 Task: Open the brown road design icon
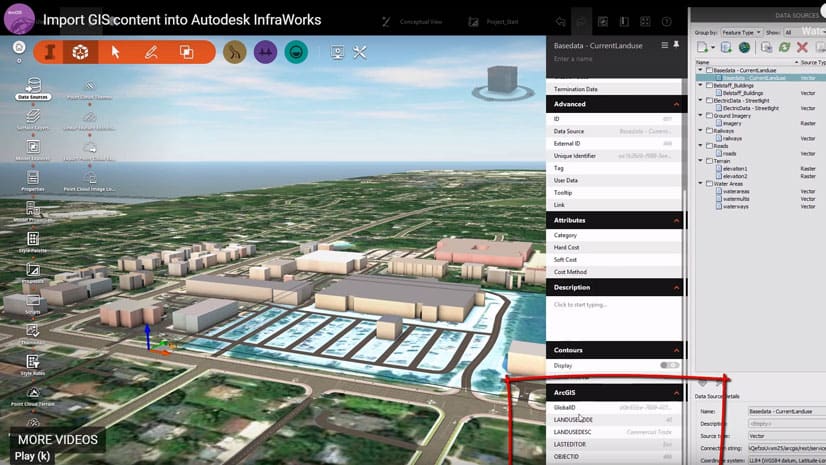235,52
